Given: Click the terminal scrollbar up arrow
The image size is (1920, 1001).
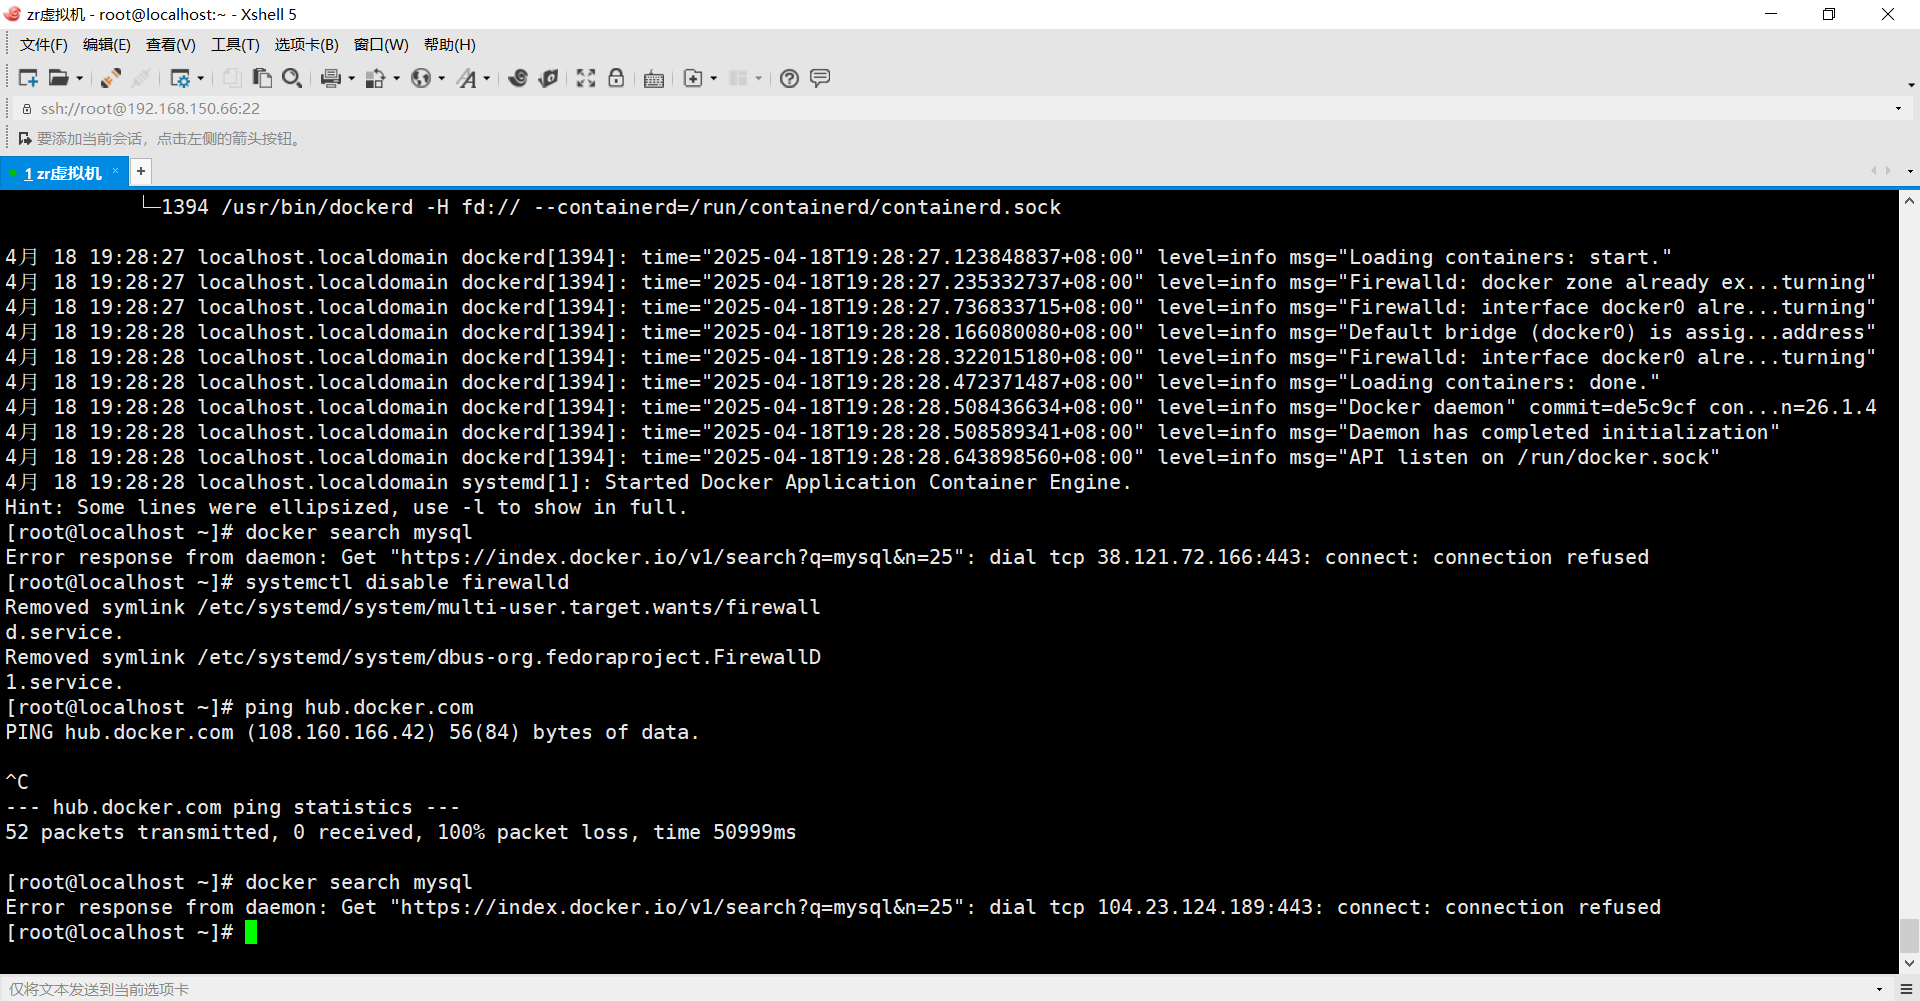Looking at the screenshot, I should tap(1909, 201).
